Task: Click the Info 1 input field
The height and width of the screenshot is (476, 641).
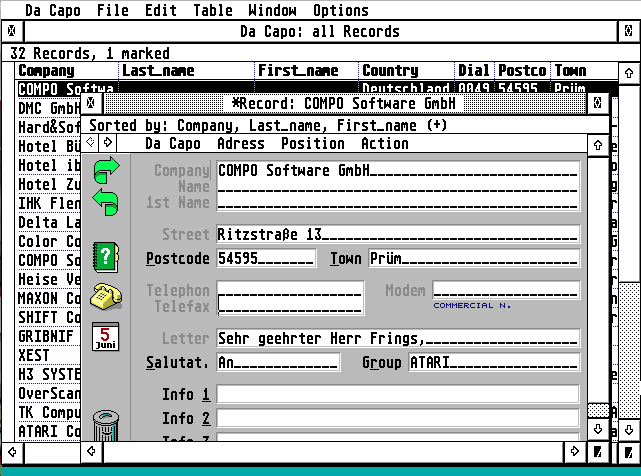Action: [x=398, y=394]
